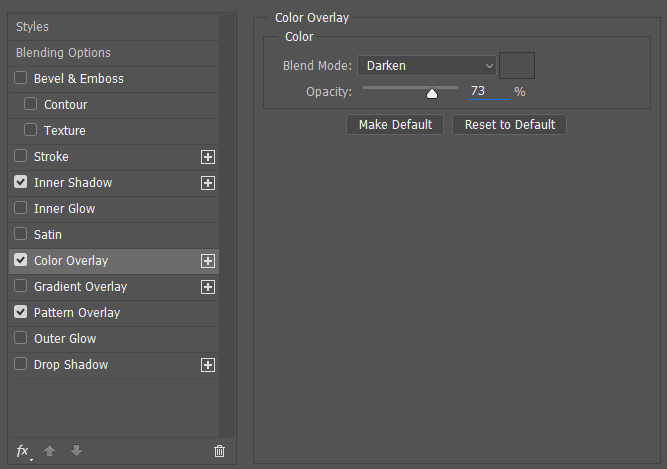Move effect down with arrow icon
Viewport: 667px width, 469px height.
click(77, 451)
